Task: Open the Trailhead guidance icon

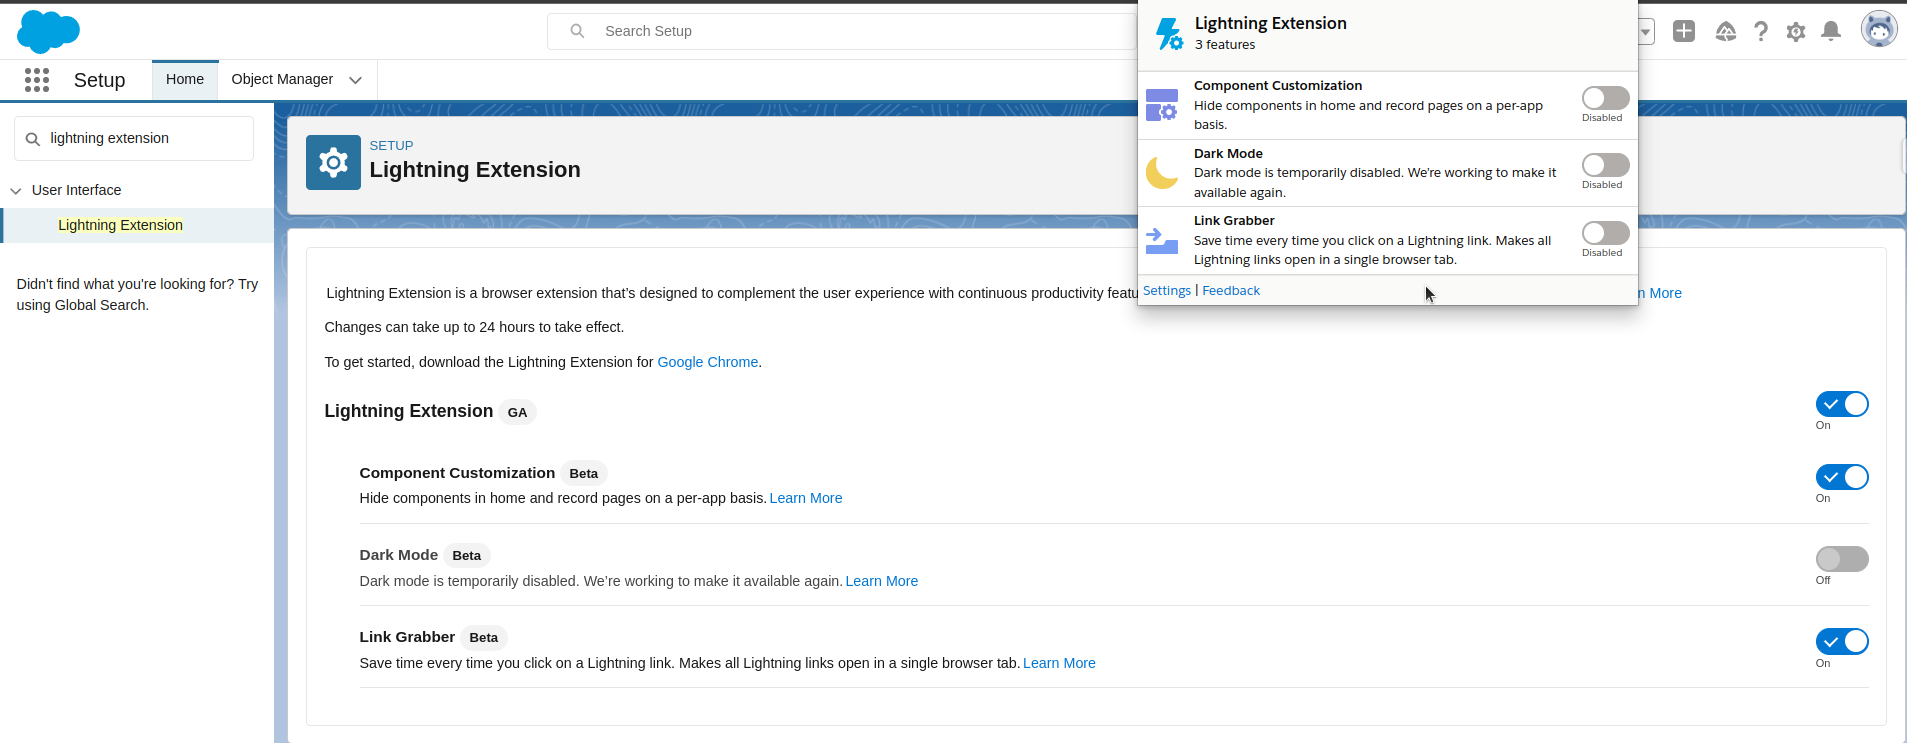Action: pyautogui.click(x=1726, y=32)
